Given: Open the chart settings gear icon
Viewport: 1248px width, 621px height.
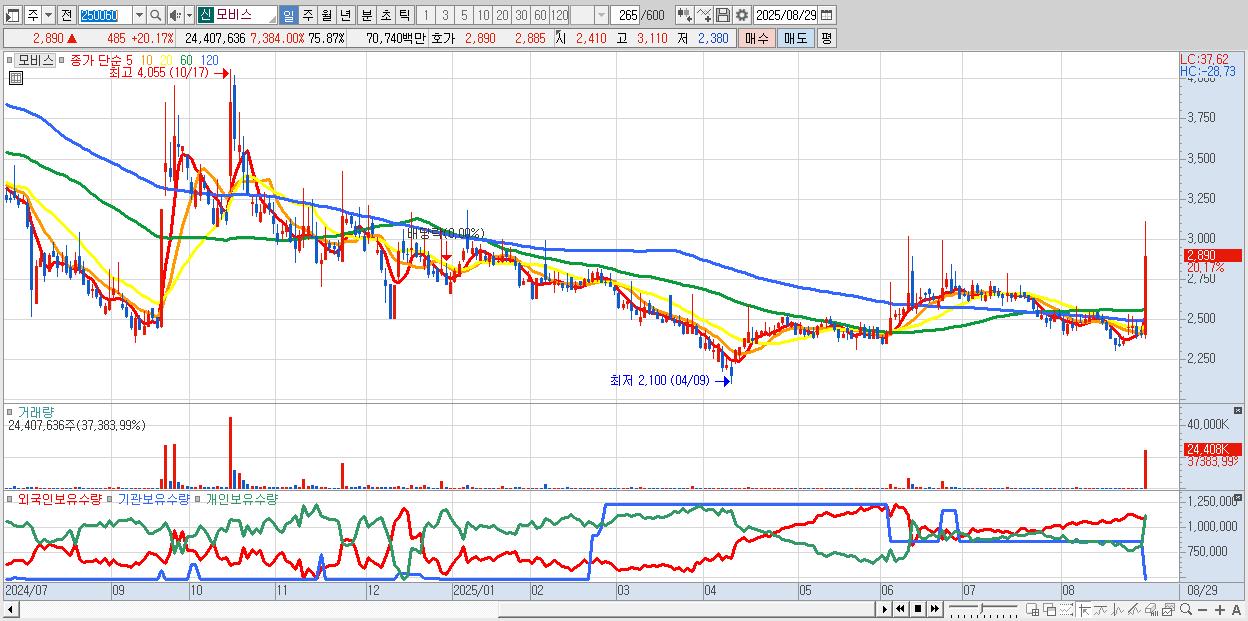Looking at the screenshot, I should pyautogui.click(x=742, y=15).
